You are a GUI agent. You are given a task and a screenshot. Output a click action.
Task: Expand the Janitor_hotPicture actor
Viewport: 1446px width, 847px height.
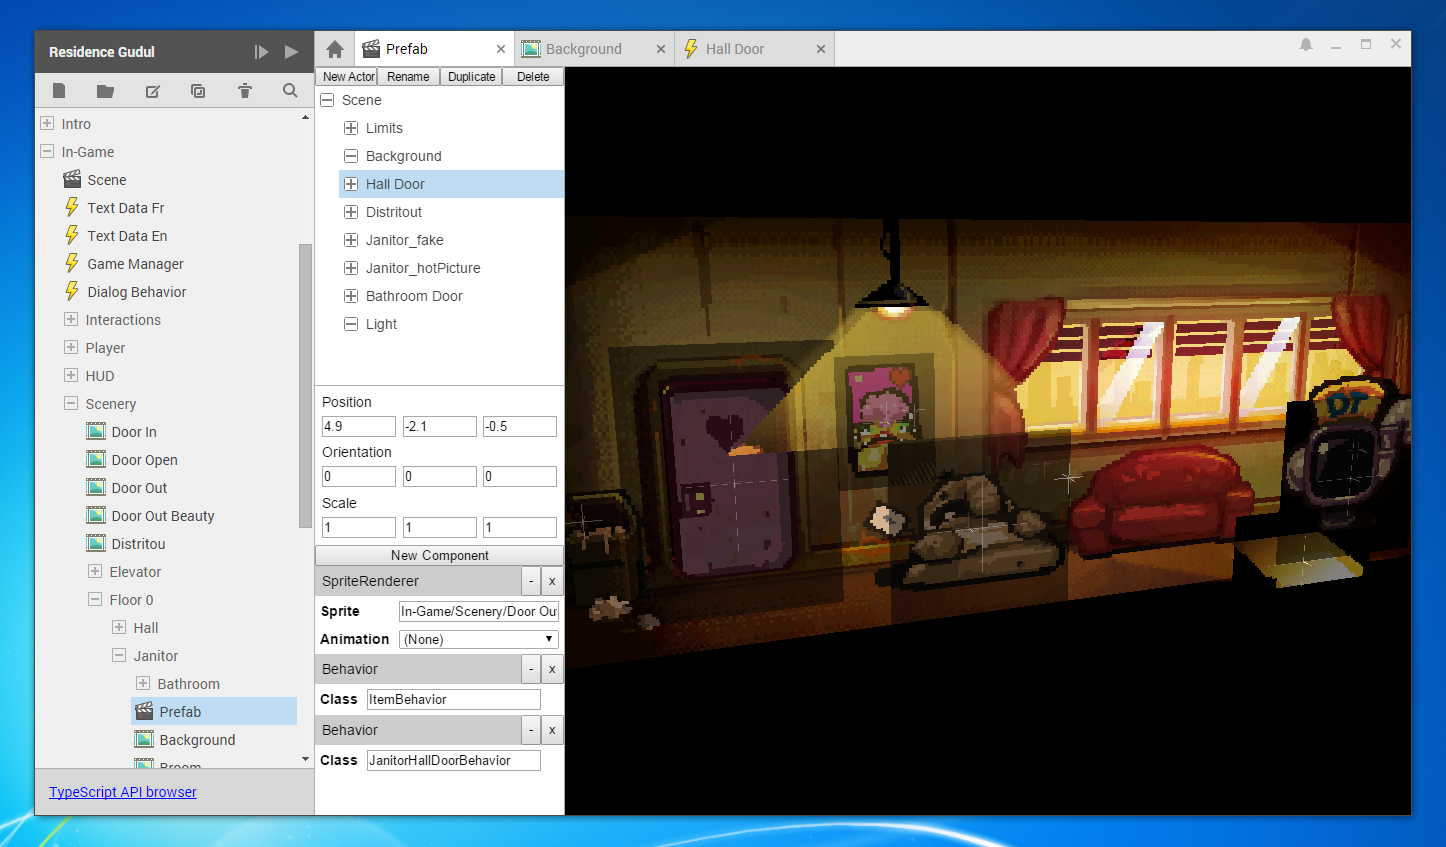pos(351,268)
